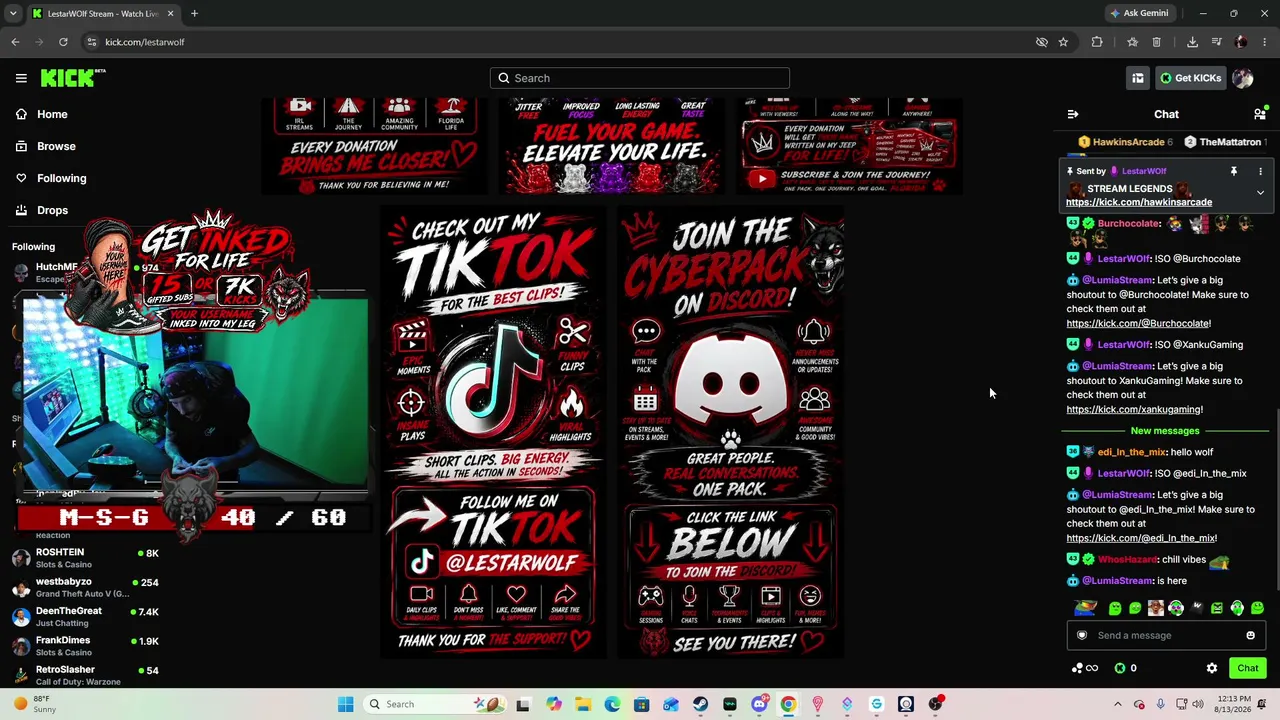Click the KICKs balance icon
Screen dimensions: 1280x720
click(x=1120, y=668)
